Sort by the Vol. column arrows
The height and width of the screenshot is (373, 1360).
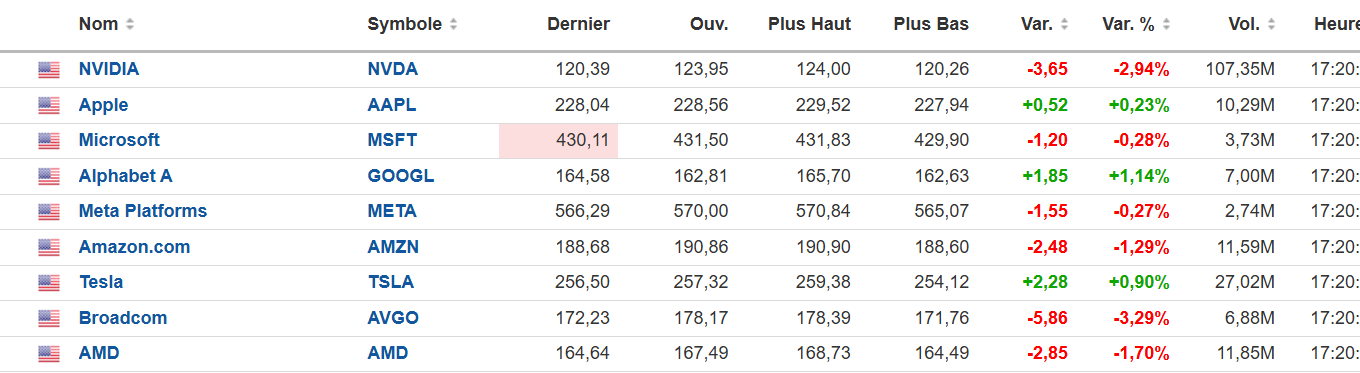[1273, 24]
